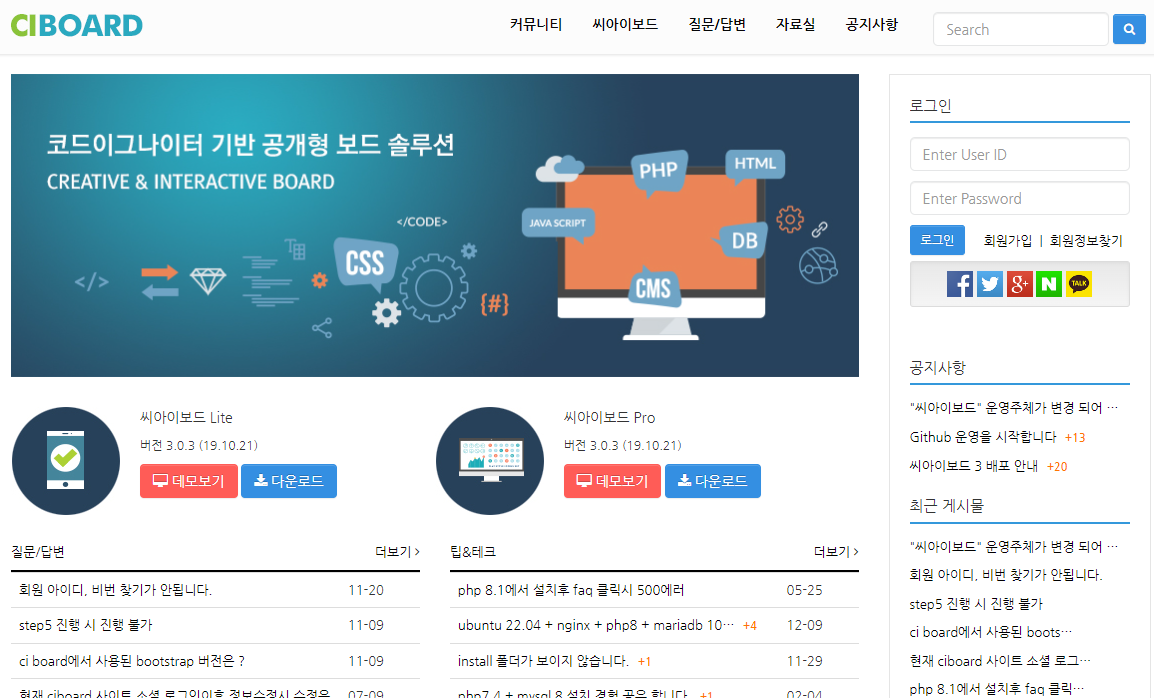Open the 회원정보찾기 link
This screenshot has height=698, width=1154.
1086,241
